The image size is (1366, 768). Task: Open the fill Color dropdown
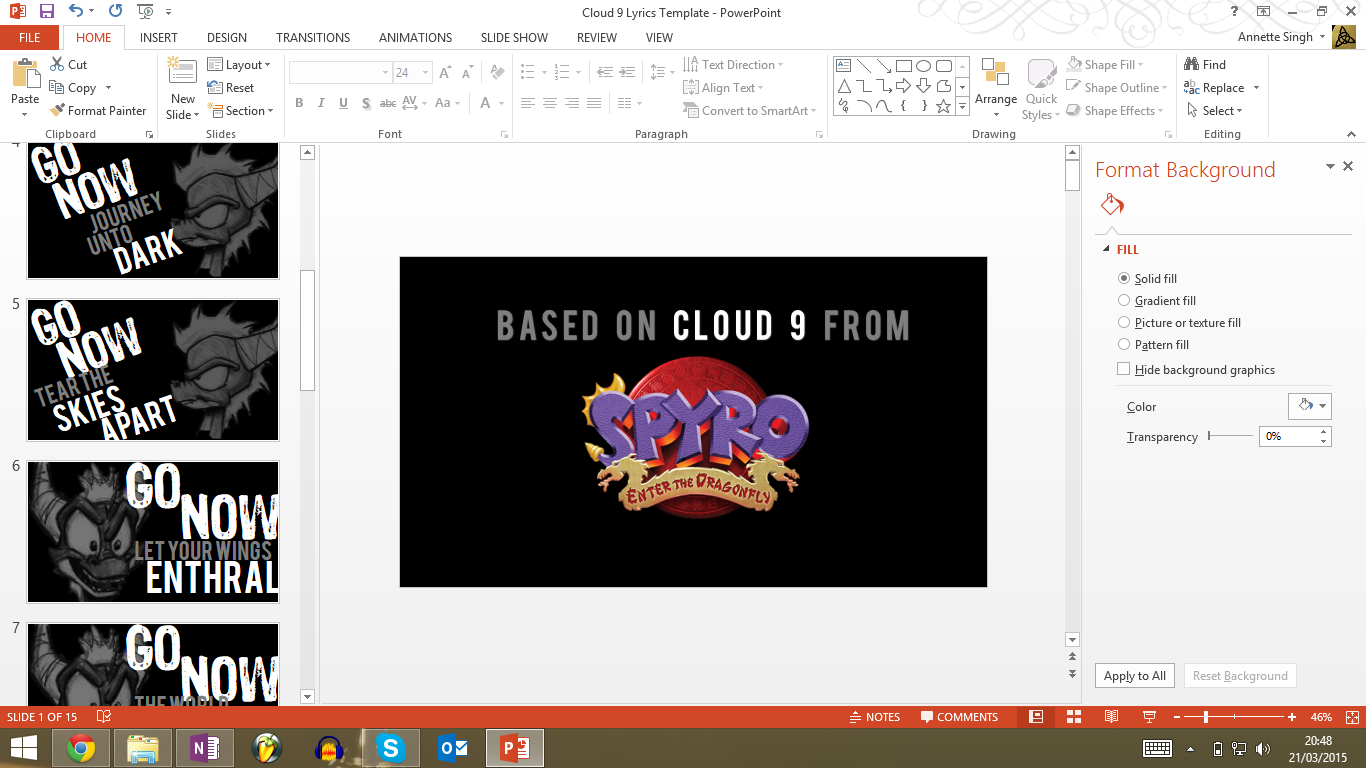pos(1310,406)
